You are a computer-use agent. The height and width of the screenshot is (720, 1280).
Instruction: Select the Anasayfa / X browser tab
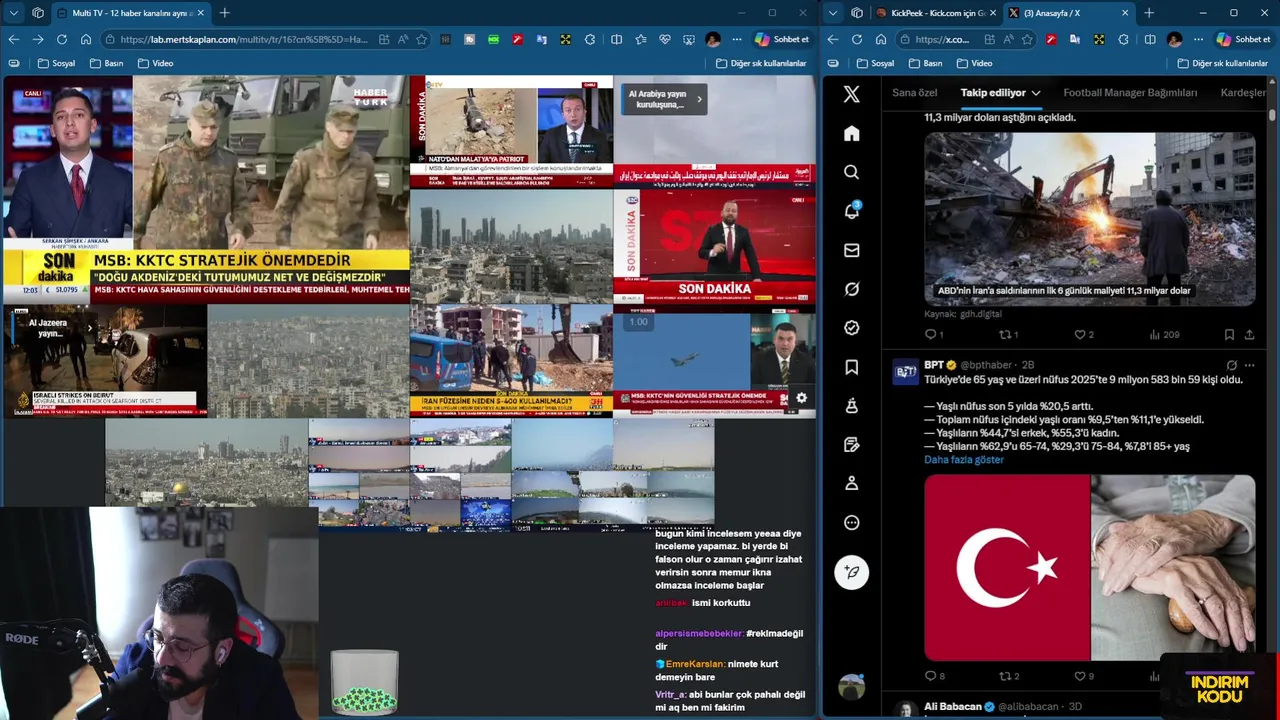coord(1068,13)
